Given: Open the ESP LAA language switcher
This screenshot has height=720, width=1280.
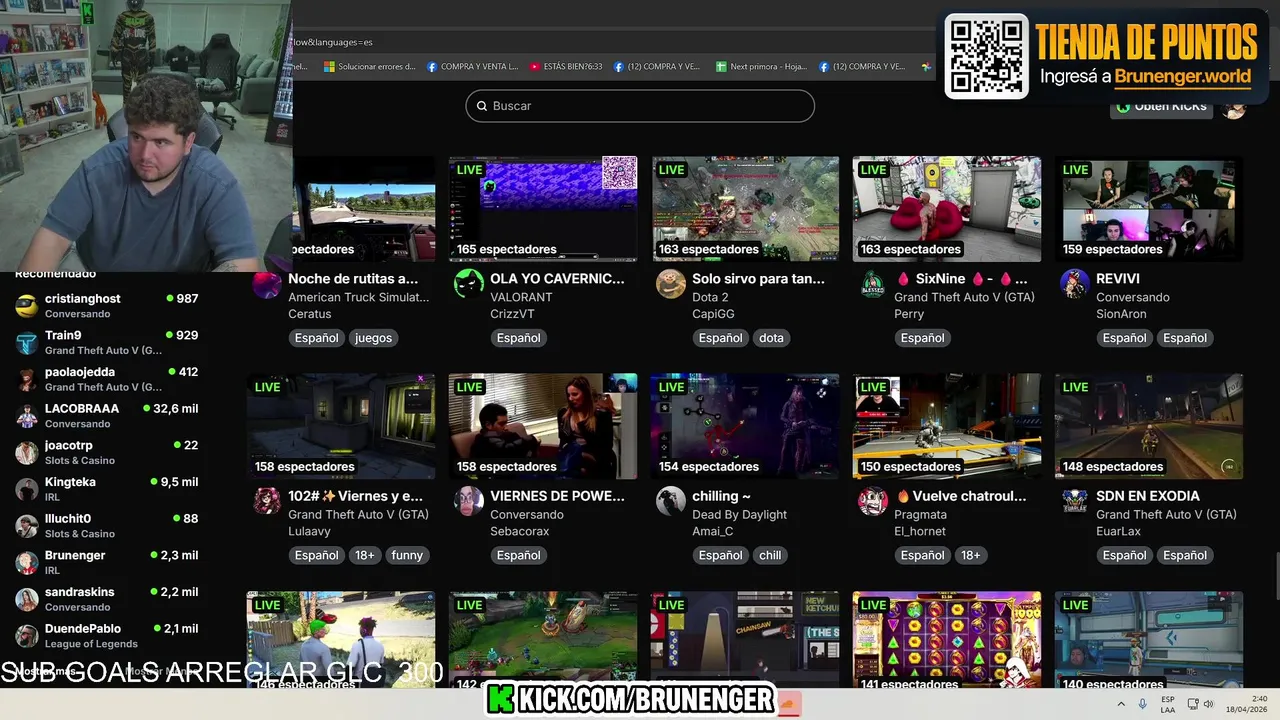Looking at the screenshot, I should 1168,704.
